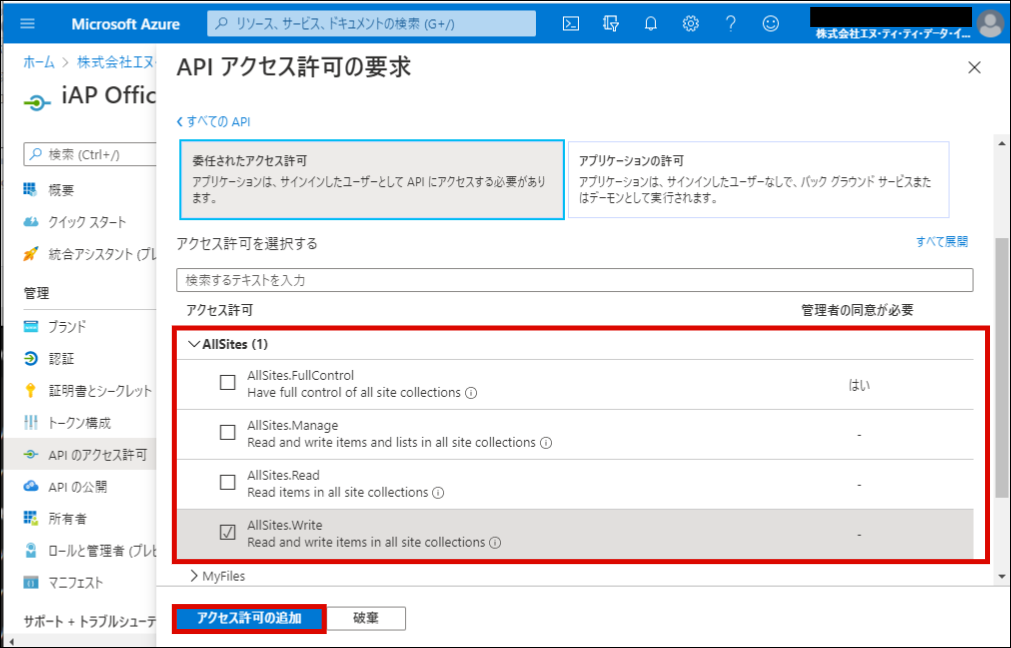Open the notifications bell
The image size is (1011, 648).
point(651,24)
